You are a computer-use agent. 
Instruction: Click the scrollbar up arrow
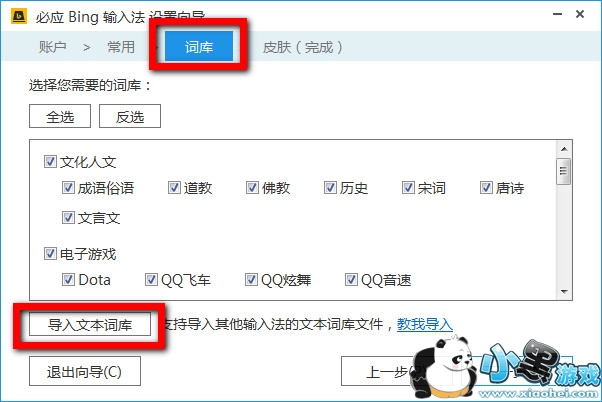[564, 149]
